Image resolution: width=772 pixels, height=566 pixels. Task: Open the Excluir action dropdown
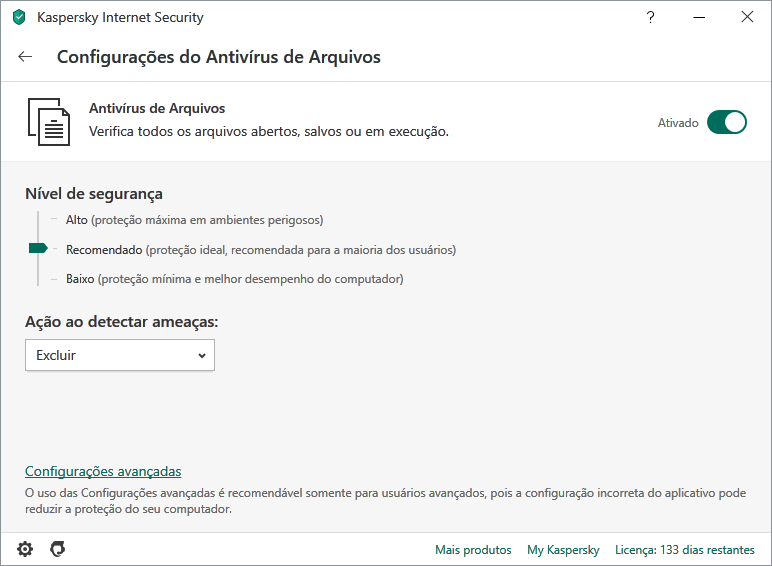tap(120, 355)
